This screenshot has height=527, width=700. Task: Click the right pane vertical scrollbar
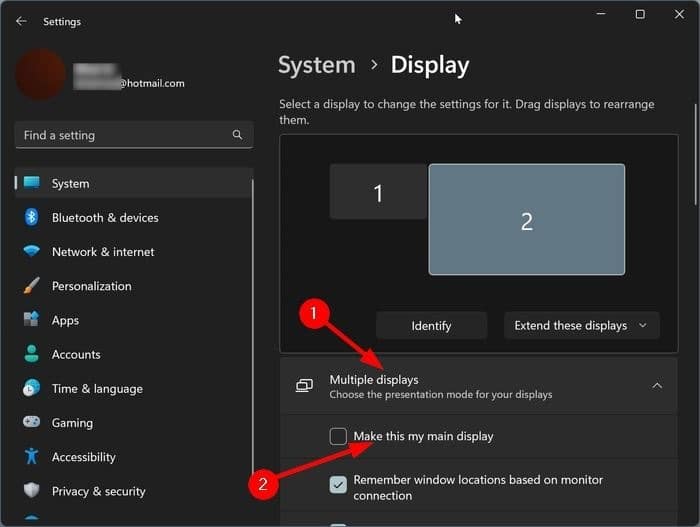point(695,154)
